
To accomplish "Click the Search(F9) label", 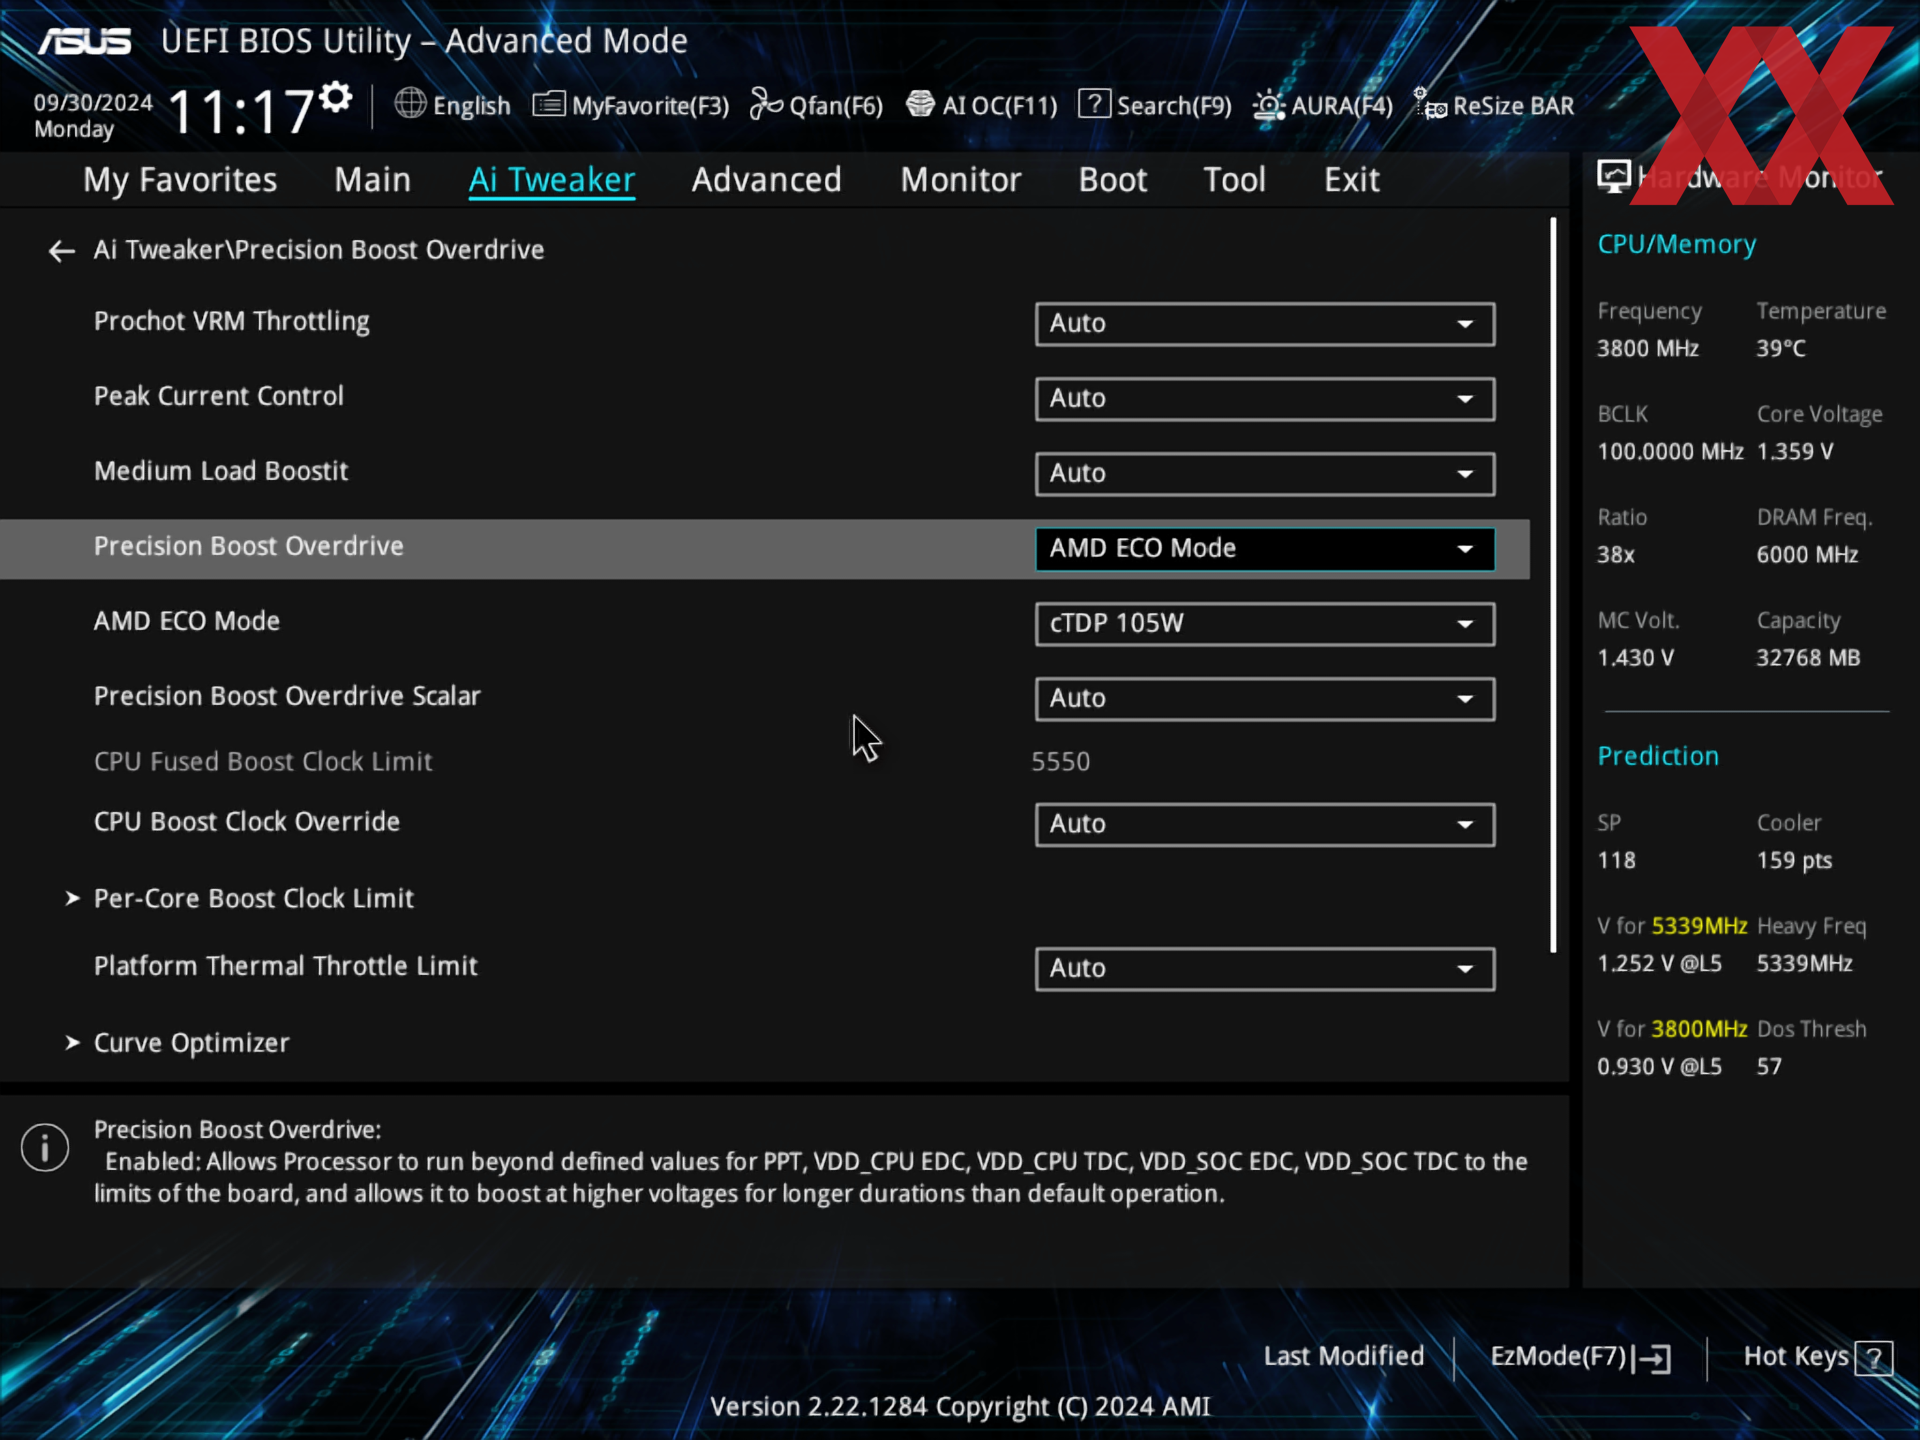I will pos(1174,106).
